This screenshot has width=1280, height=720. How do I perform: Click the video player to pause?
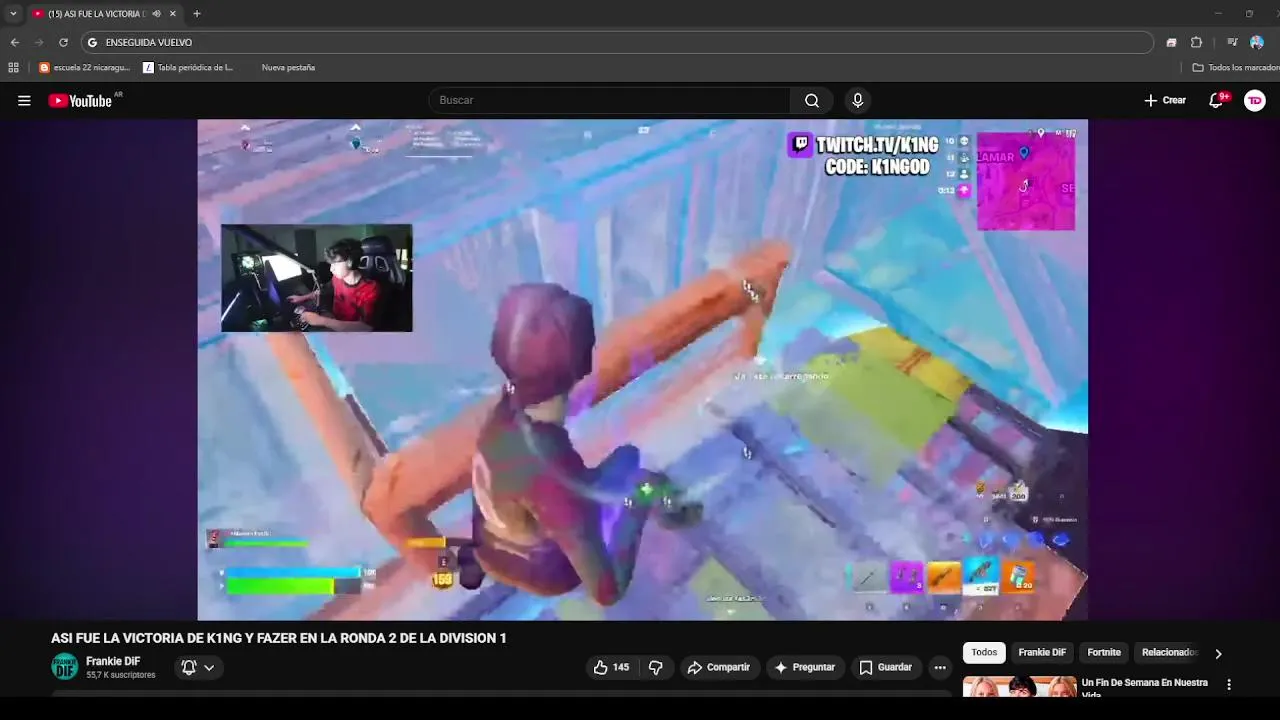[x=642, y=370]
